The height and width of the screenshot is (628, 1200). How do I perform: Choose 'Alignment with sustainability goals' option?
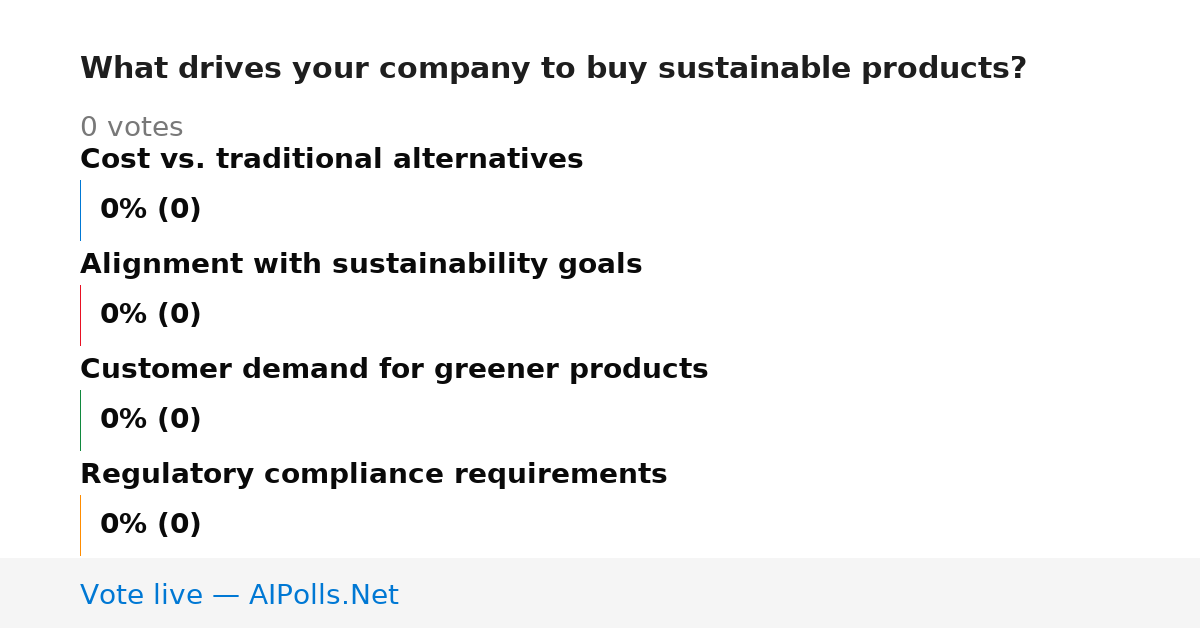[361, 264]
